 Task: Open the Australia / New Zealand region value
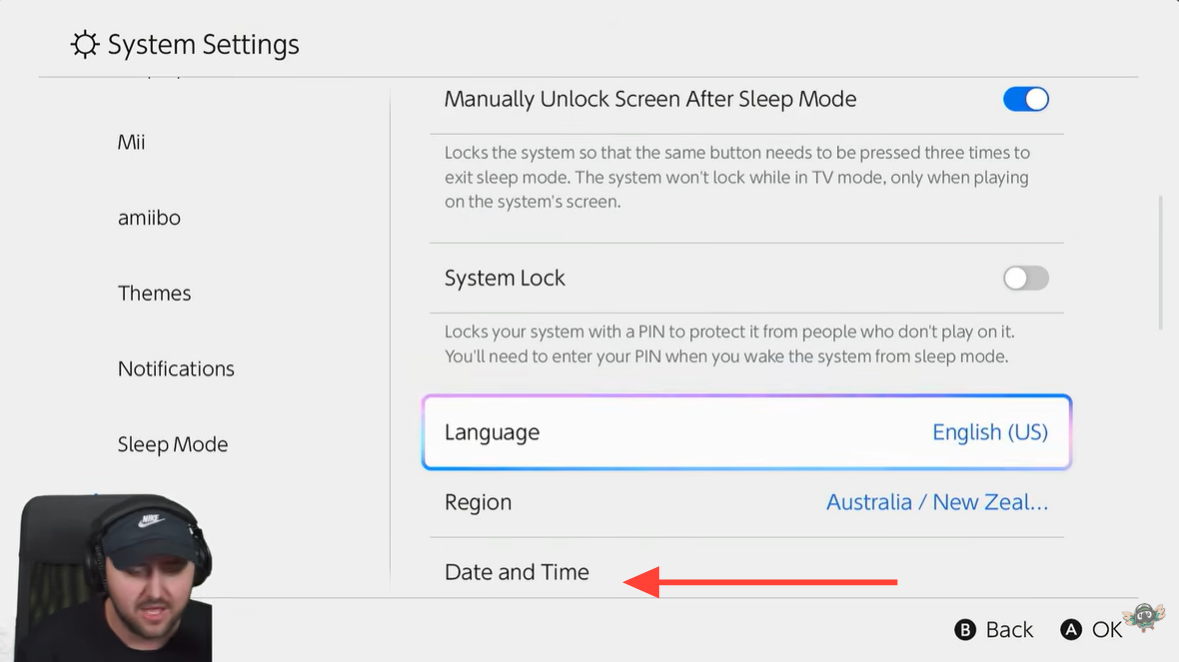(x=936, y=502)
